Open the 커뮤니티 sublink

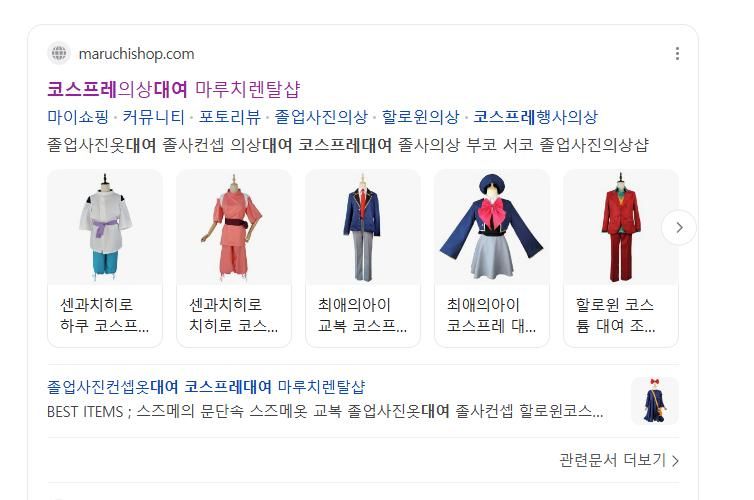pos(153,117)
